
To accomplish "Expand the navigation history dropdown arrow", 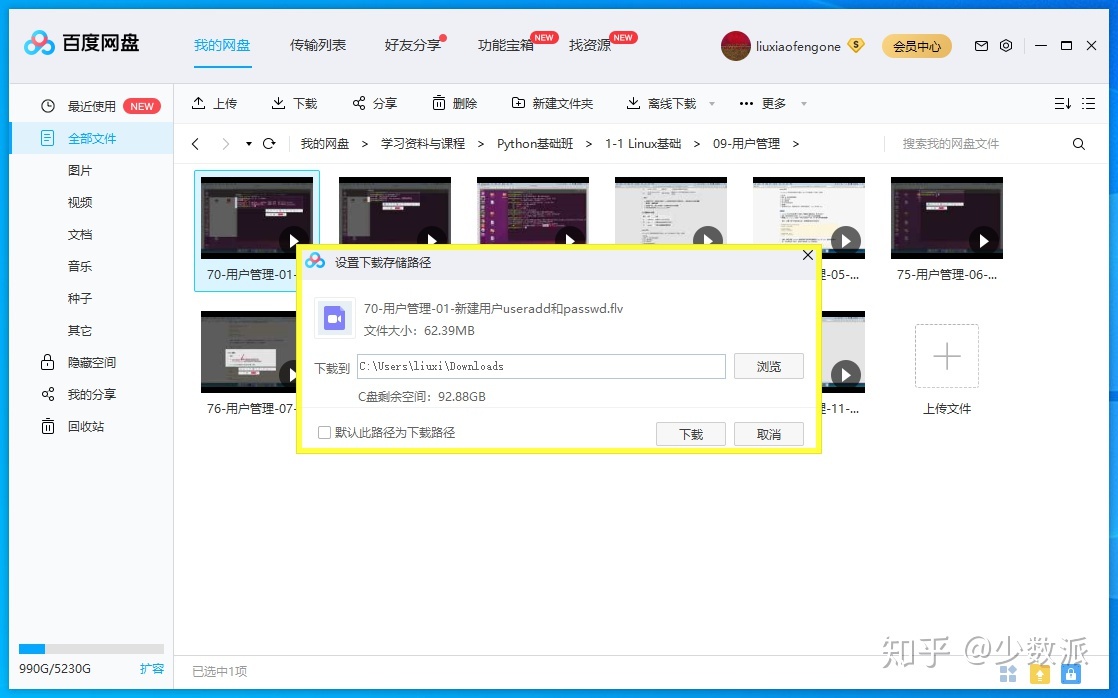I will (x=248, y=143).
